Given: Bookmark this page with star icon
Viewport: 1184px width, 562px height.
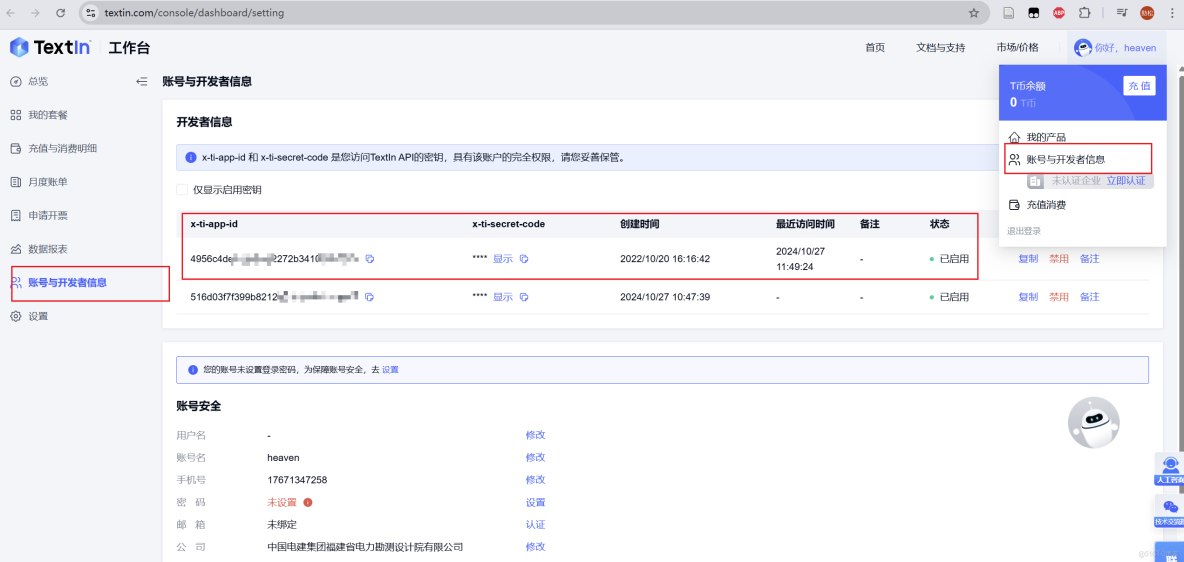Looking at the screenshot, I should pyautogui.click(x=973, y=13).
